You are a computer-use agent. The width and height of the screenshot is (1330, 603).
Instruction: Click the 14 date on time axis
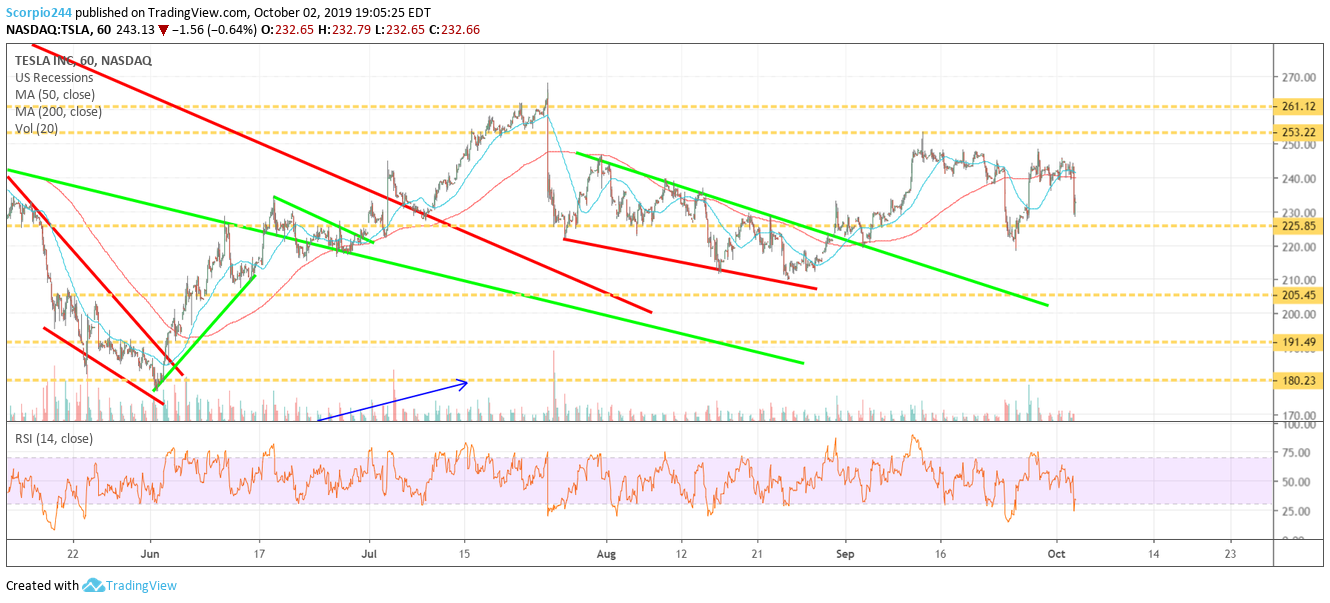[x=1152, y=552]
